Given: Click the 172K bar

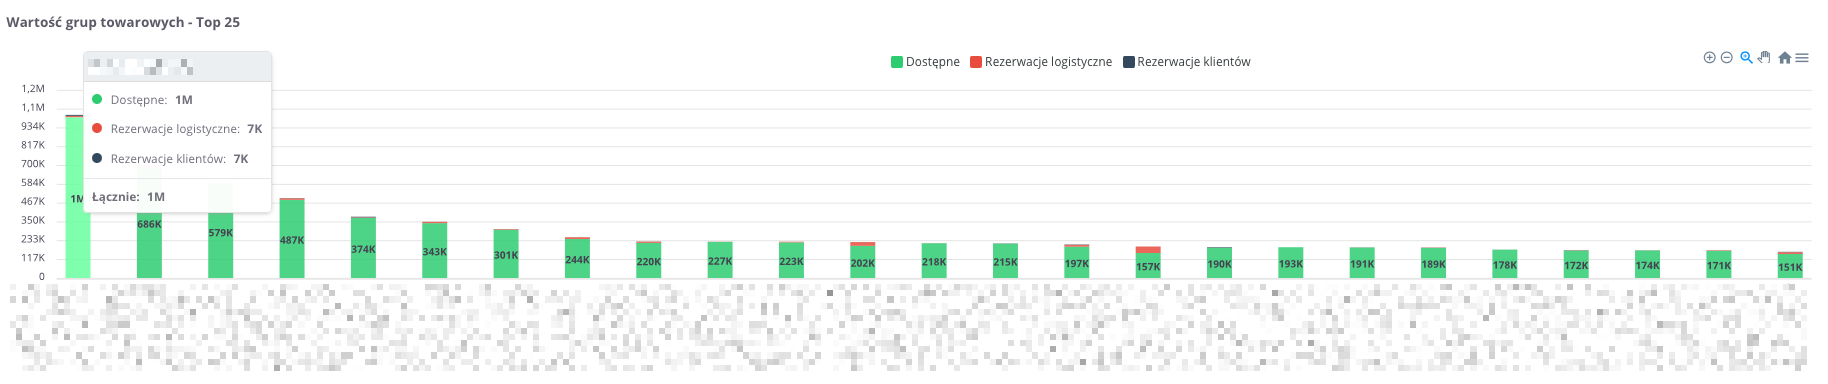Looking at the screenshot, I should point(1576,264).
